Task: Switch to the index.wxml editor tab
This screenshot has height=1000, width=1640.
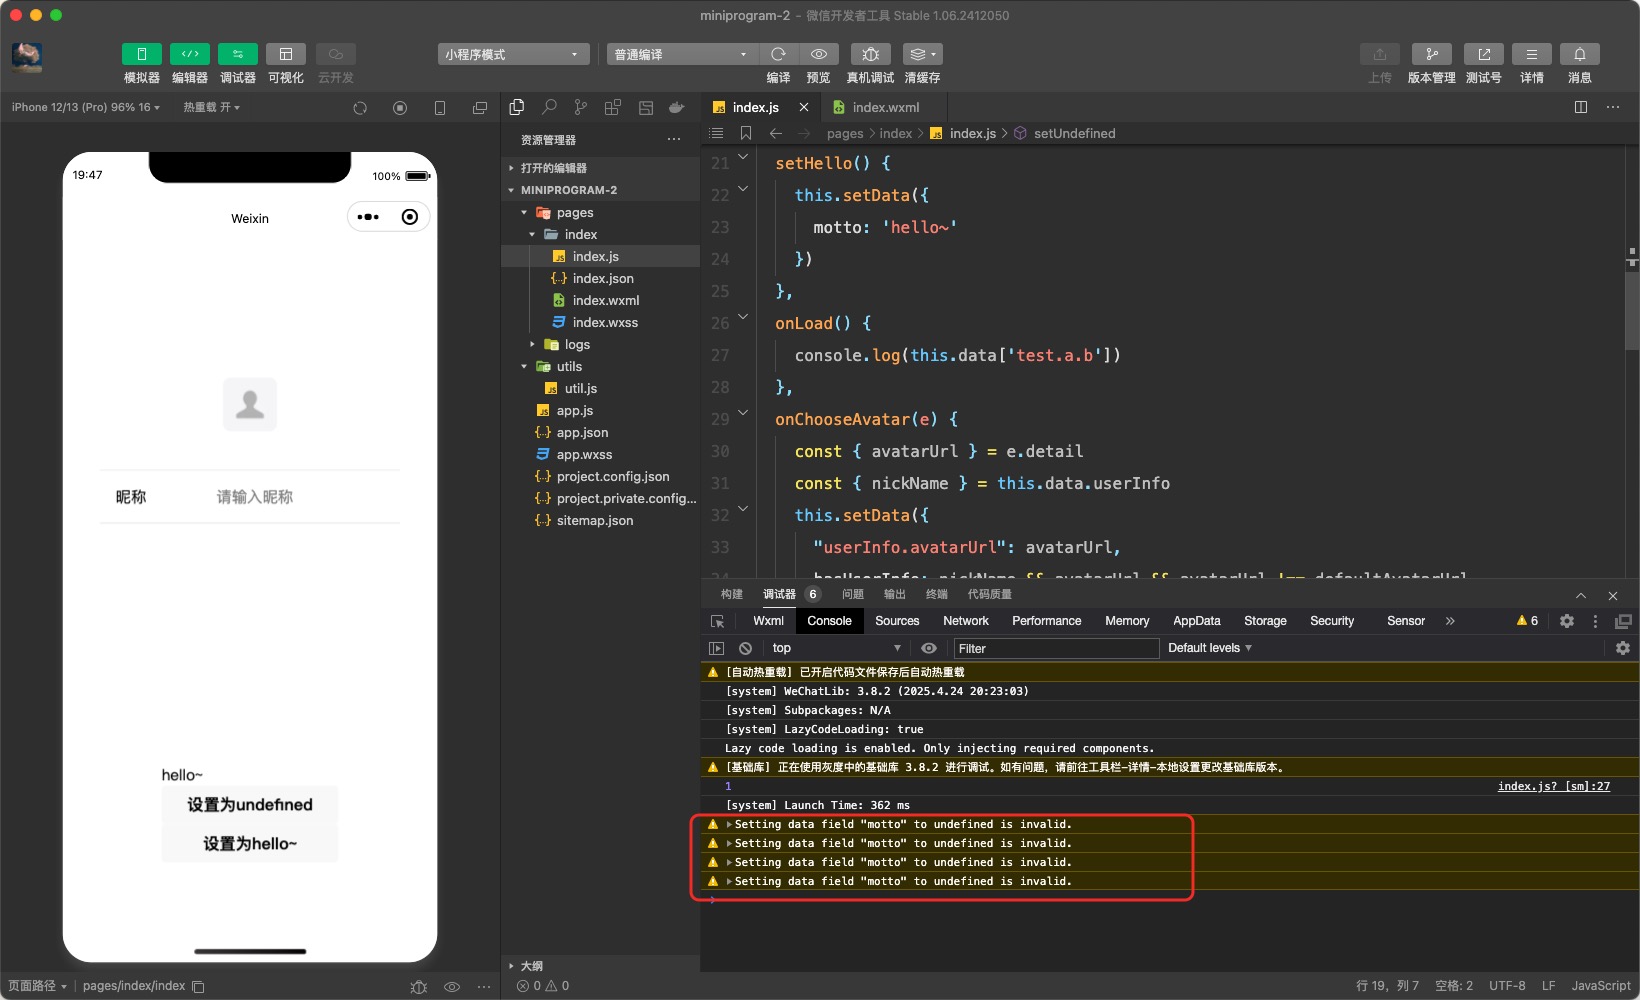Action: [884, 107]
